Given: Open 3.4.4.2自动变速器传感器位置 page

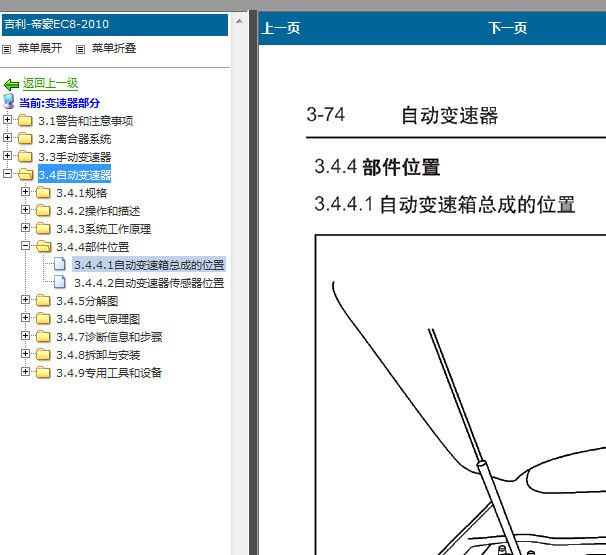Looking at the screenshot, I should 149,283.
